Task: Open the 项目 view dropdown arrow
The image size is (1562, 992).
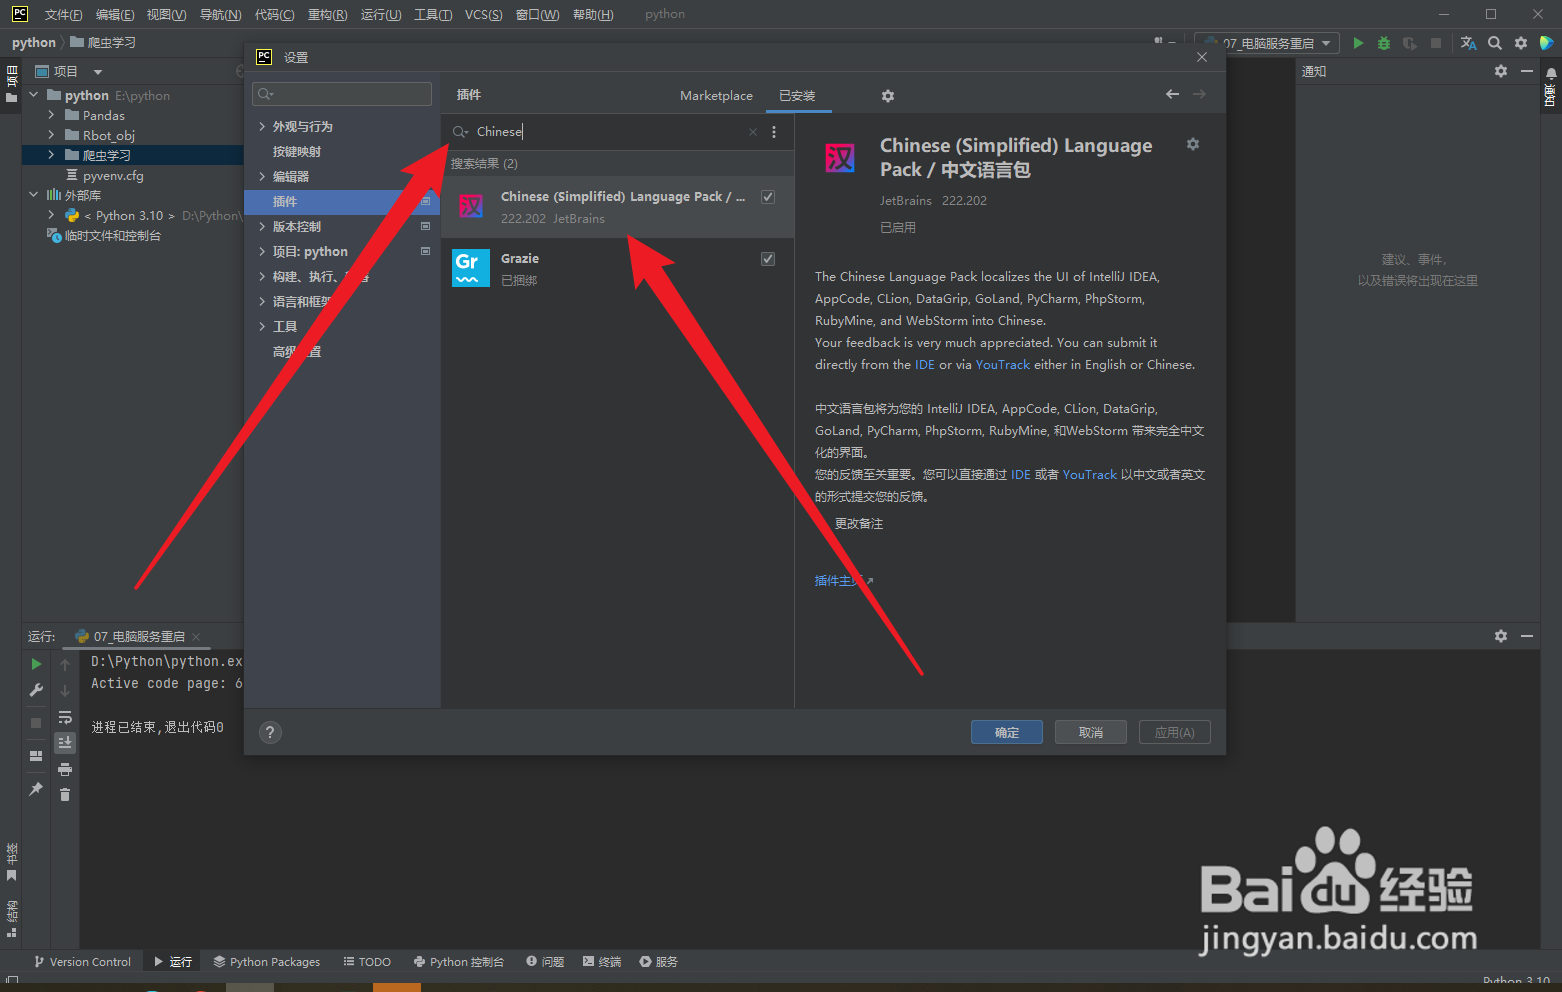Action: click(98, 72)
